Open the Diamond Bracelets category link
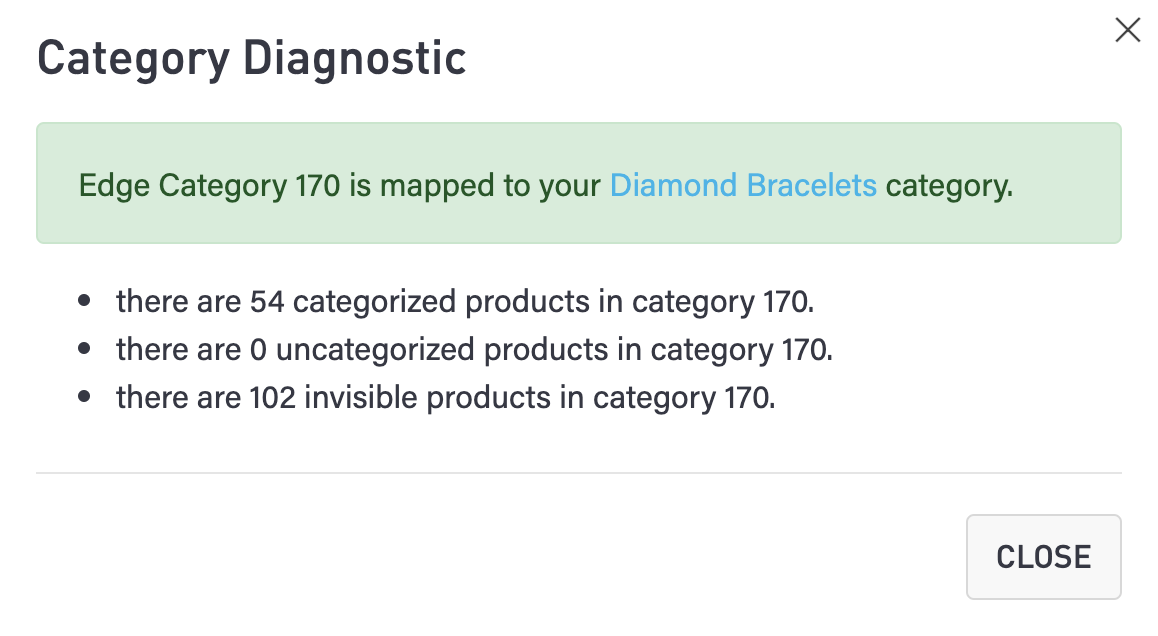Screen dimensions: 1158x636 click(743, 186)
